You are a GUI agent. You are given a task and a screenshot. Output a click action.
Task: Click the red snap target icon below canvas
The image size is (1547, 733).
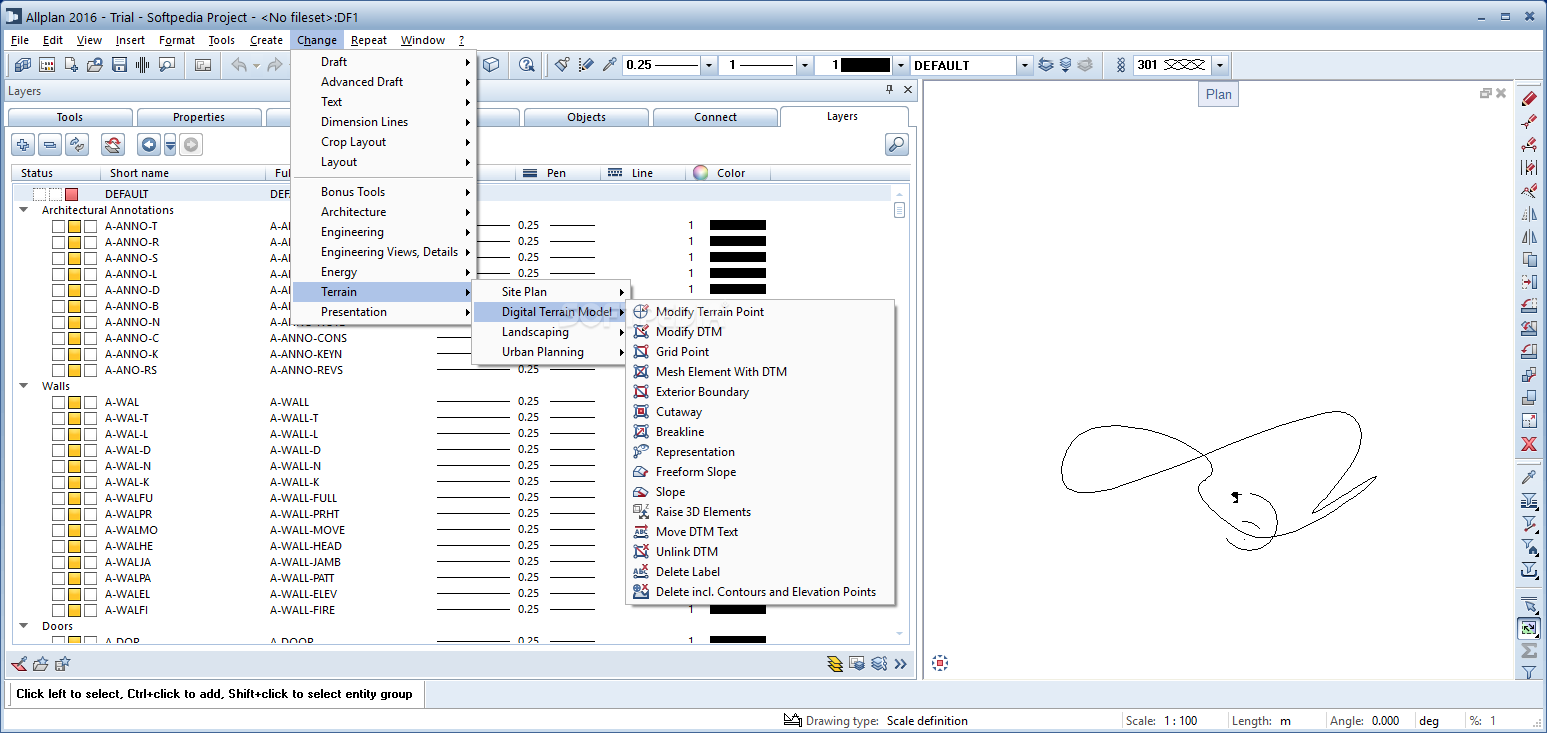[x=939, y=662]
